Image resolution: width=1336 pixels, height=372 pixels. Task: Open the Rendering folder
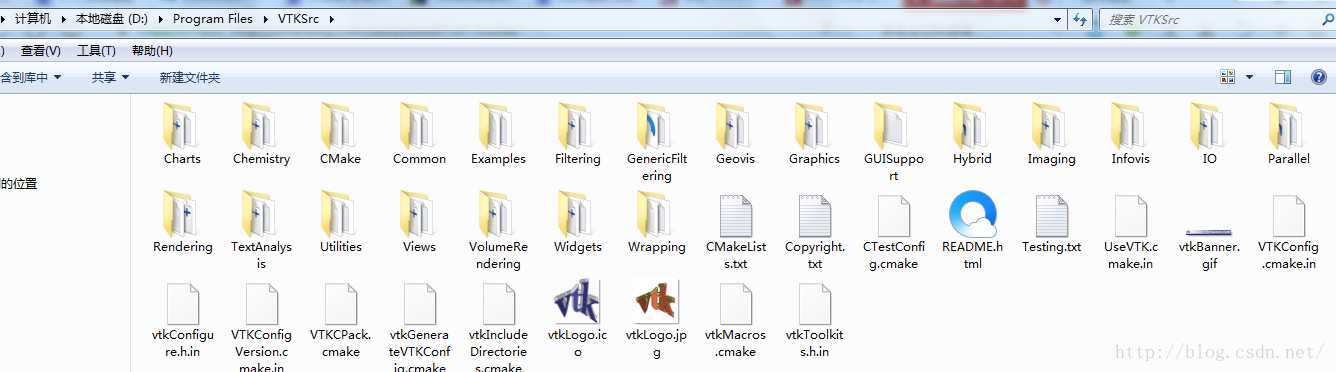[182, 222]
